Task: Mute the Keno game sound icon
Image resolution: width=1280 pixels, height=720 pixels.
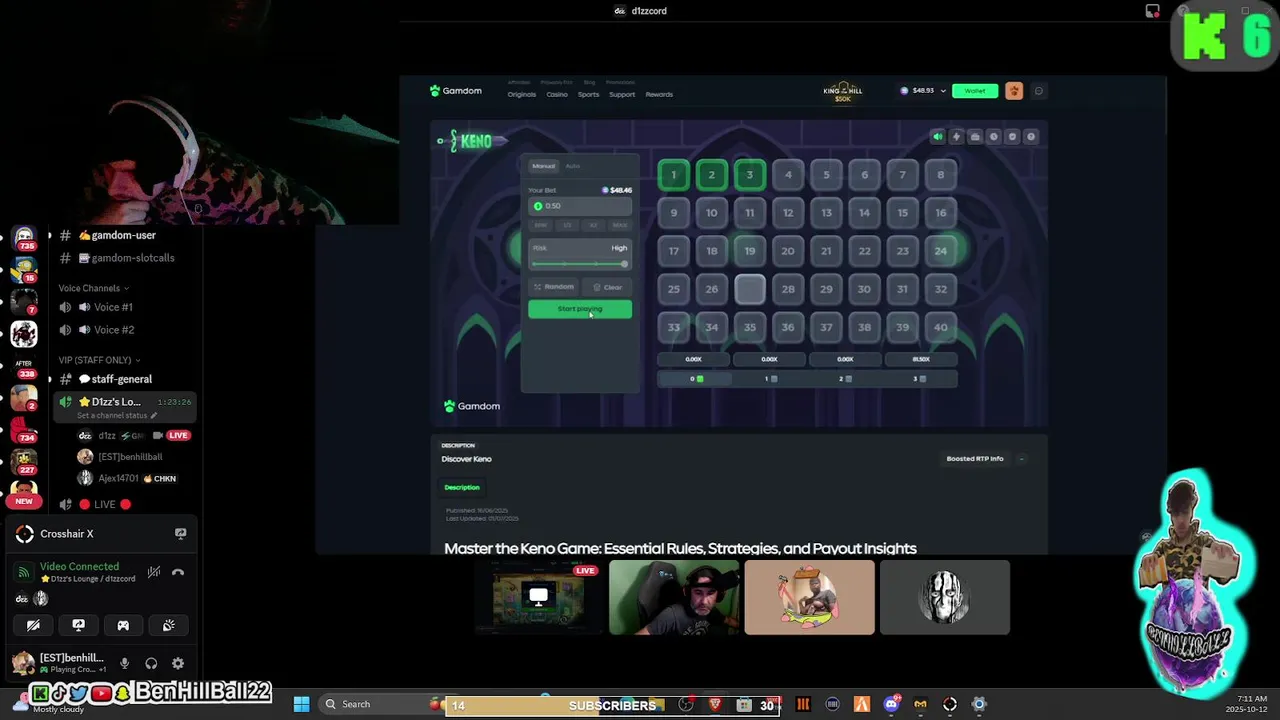Action: (x=937, y=137)
